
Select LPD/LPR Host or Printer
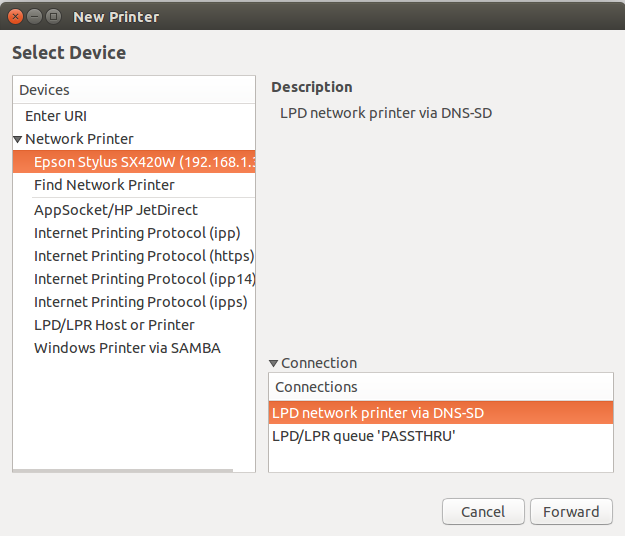(x=114, y=325)
